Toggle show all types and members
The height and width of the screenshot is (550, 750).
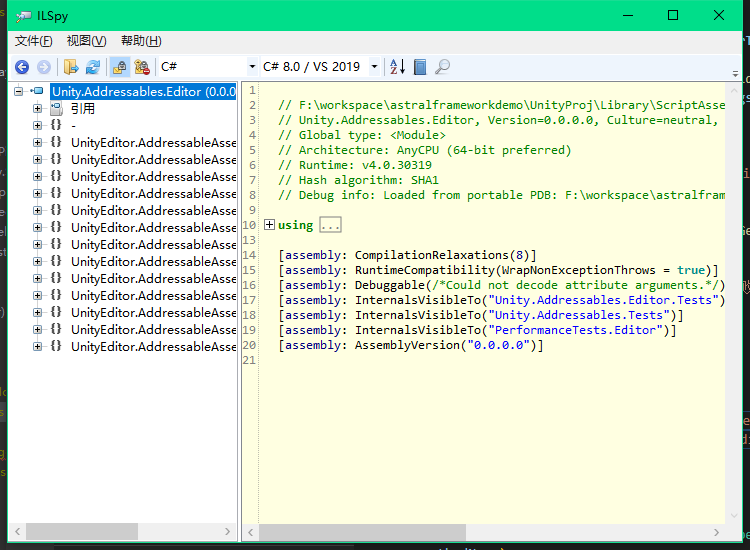pyautogui.click(x=142, y=67)
